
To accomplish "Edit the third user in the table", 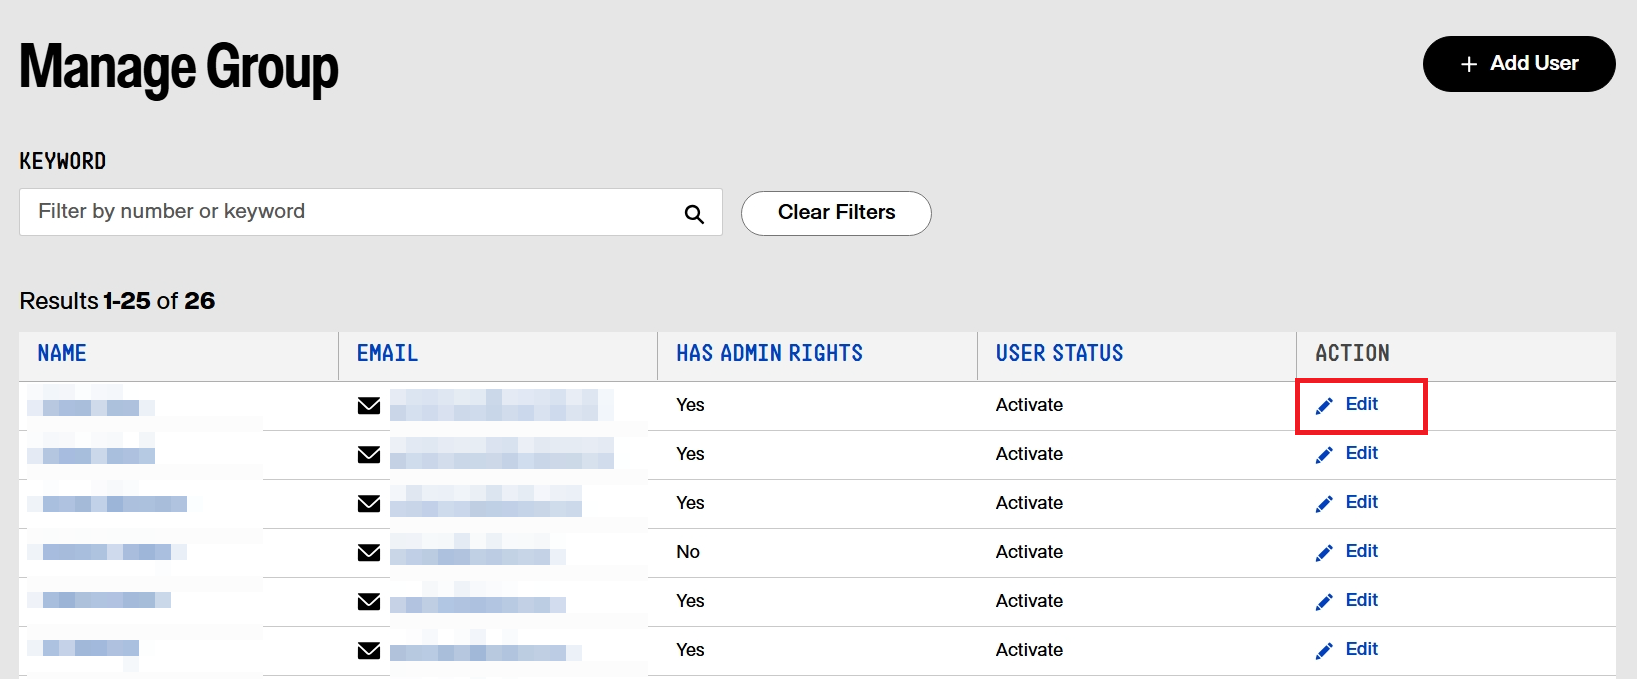I will (x=1347, y=503).
